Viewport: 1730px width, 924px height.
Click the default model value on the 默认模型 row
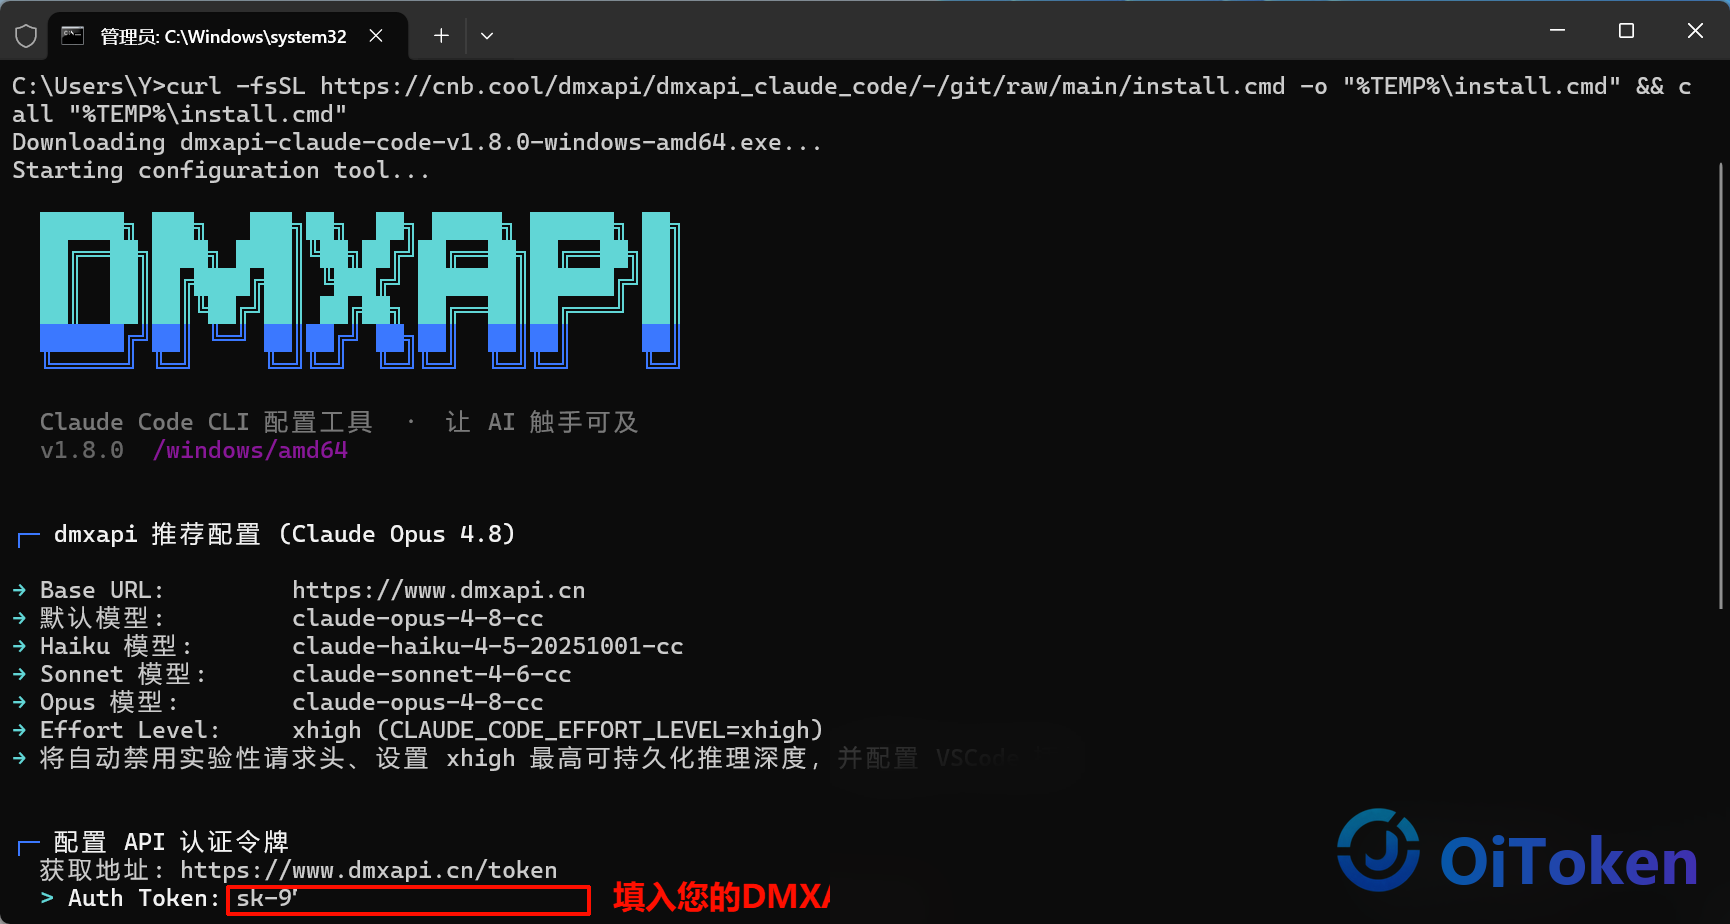pos(417,618)
